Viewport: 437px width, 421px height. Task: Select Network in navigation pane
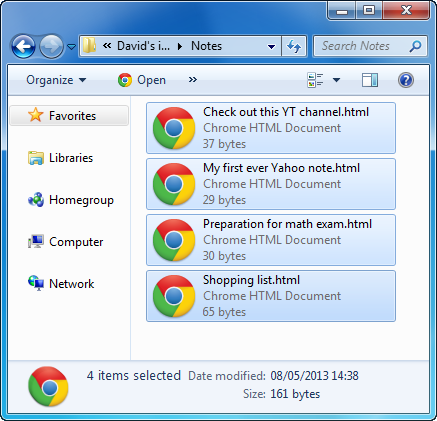[x=71, y=284]
